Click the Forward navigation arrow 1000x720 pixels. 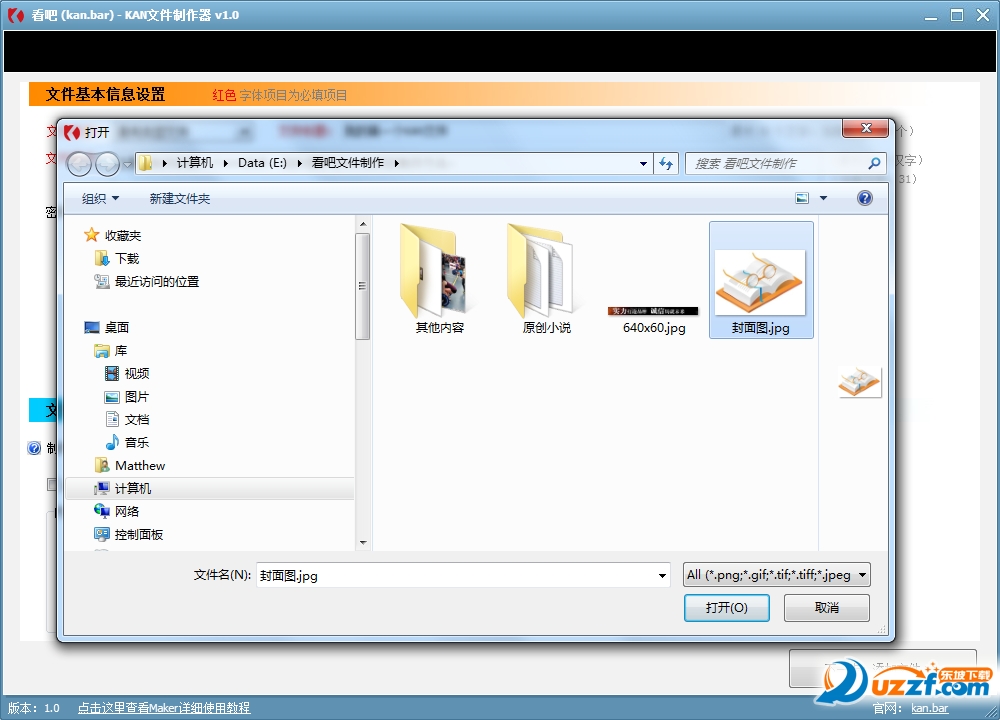(x=107, y=164)
